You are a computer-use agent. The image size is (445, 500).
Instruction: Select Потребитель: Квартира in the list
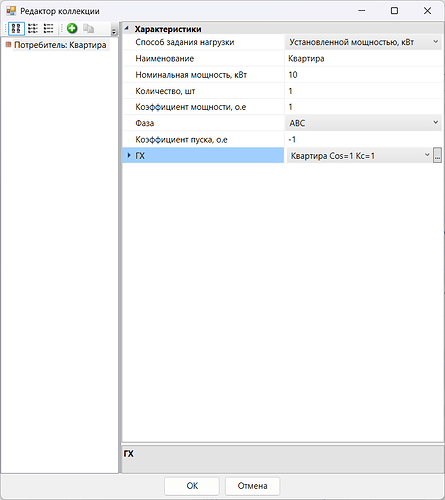[x=60, y=45]
